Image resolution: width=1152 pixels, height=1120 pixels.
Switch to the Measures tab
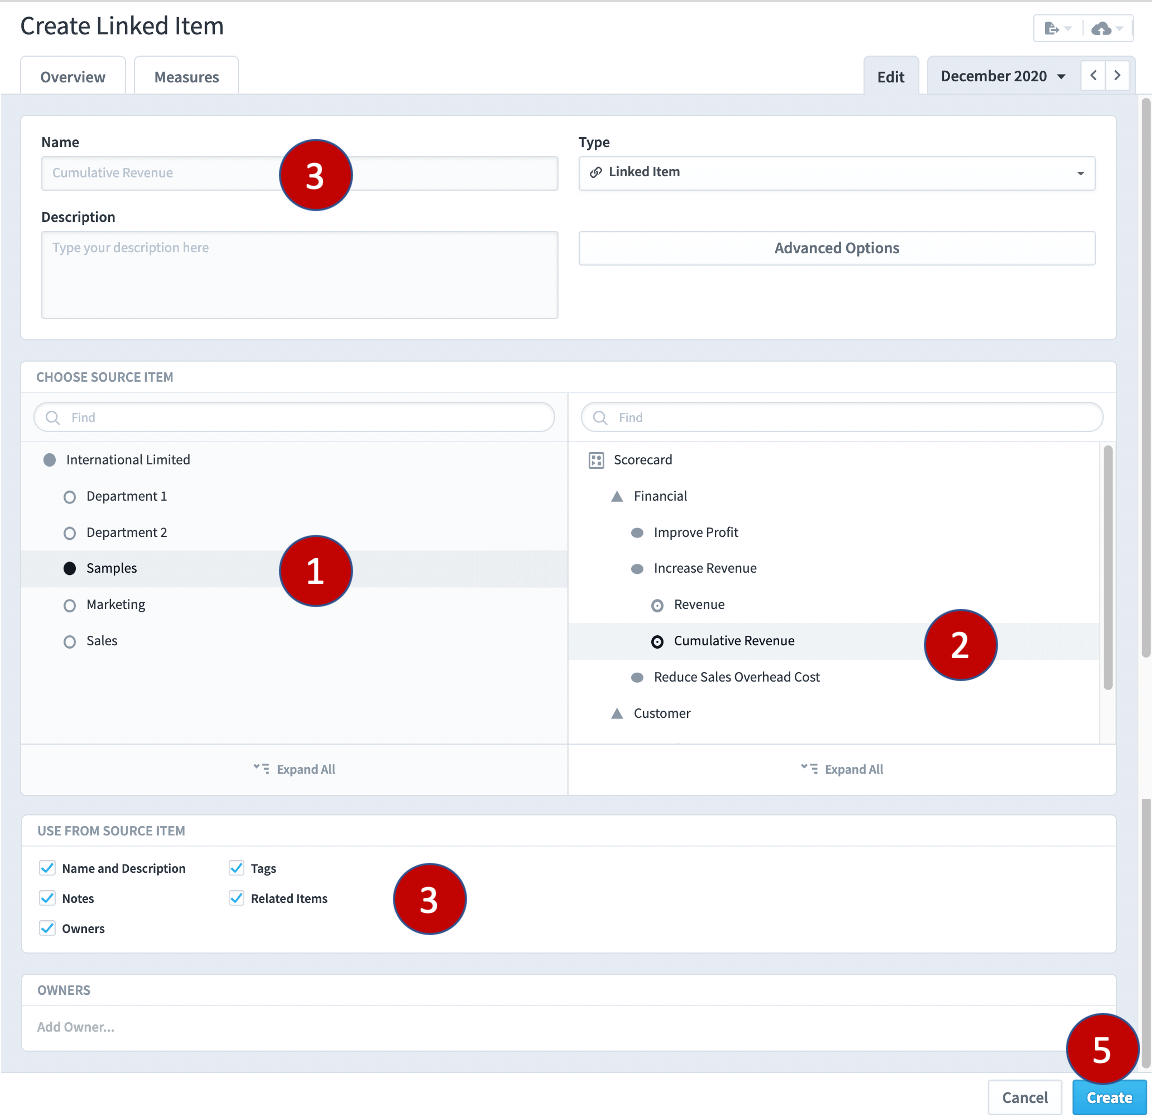186,76
